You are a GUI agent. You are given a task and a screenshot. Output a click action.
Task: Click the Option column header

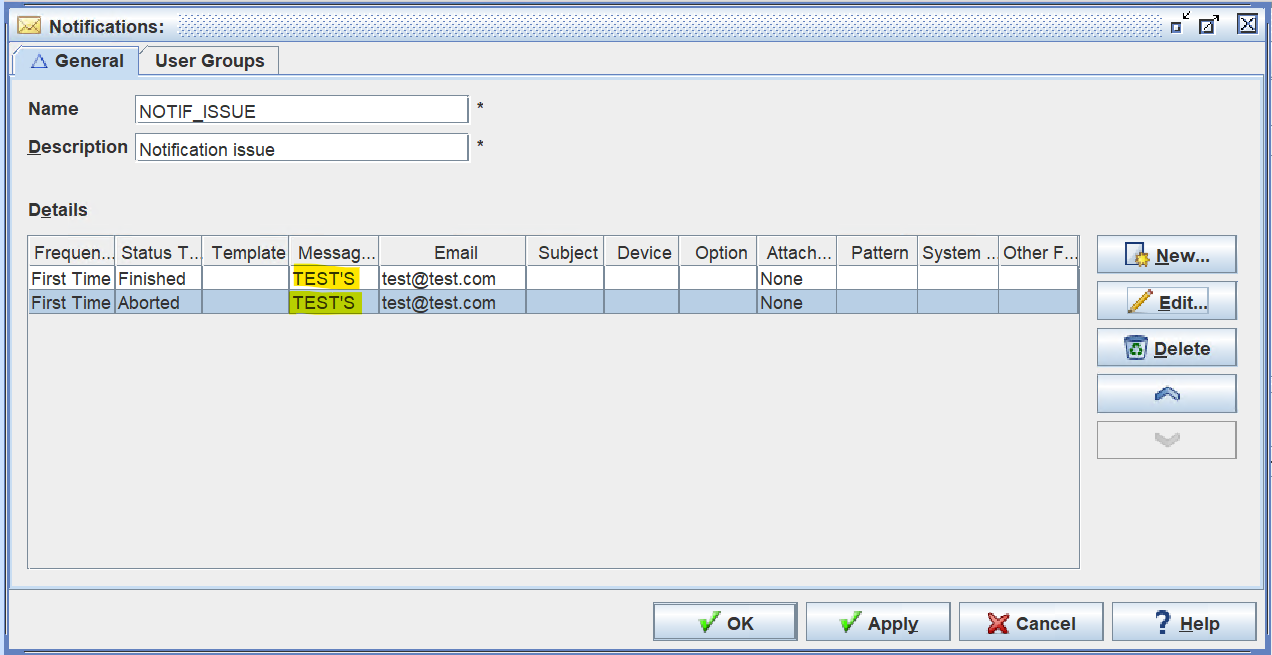[718, 252]
